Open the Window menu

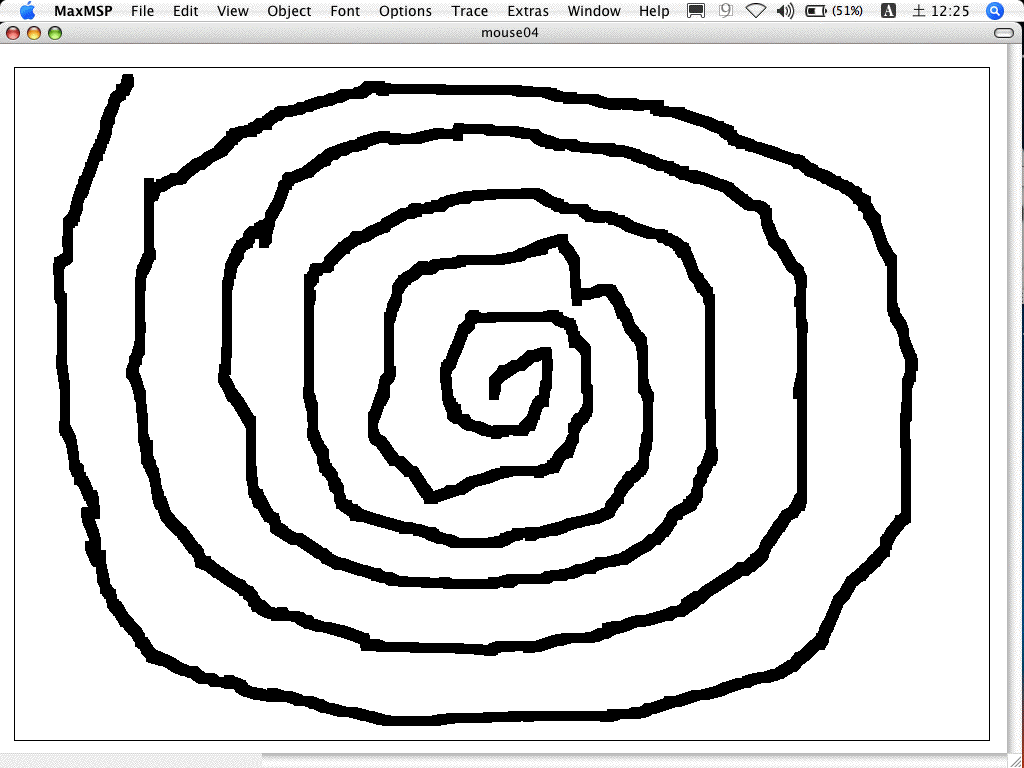(594, 11)
